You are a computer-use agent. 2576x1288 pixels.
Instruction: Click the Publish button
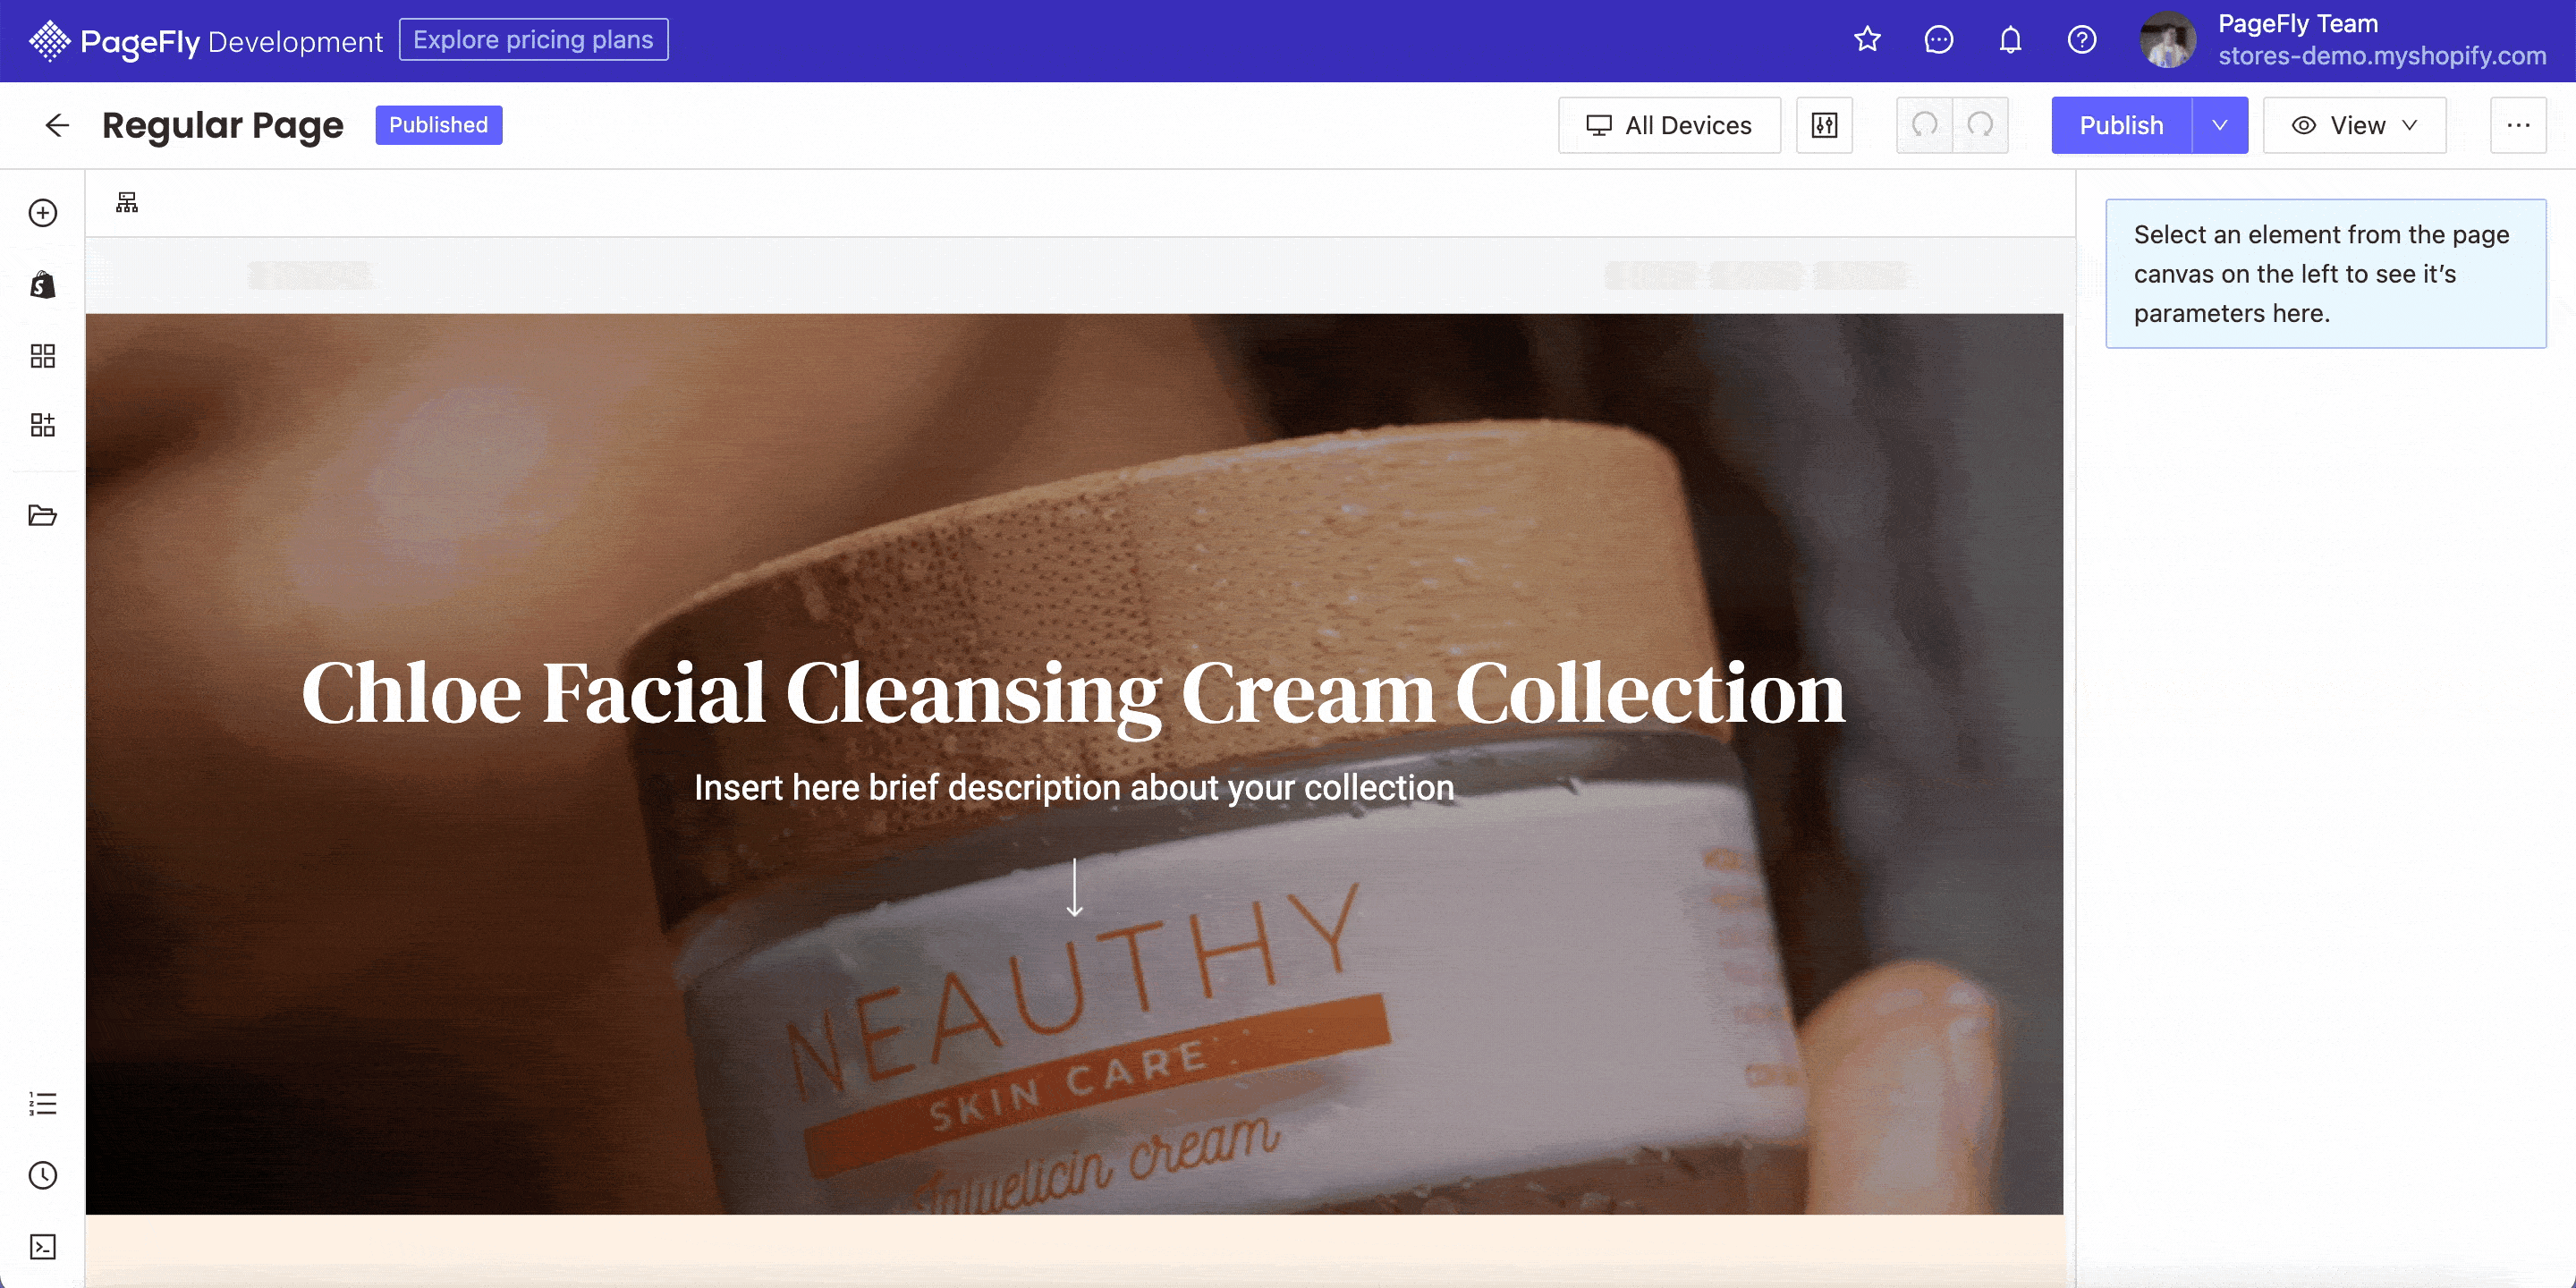pyautogui.click(x=2121, y=125)
